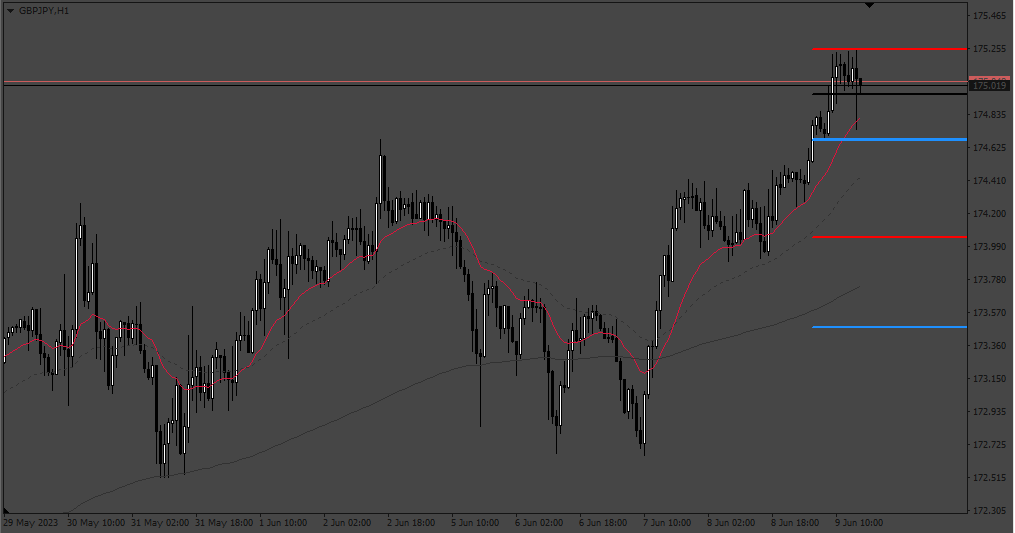Select the lower blue horizontal line near 173.570
Screen dimensions: 1015x533
[x=889, y=327]
